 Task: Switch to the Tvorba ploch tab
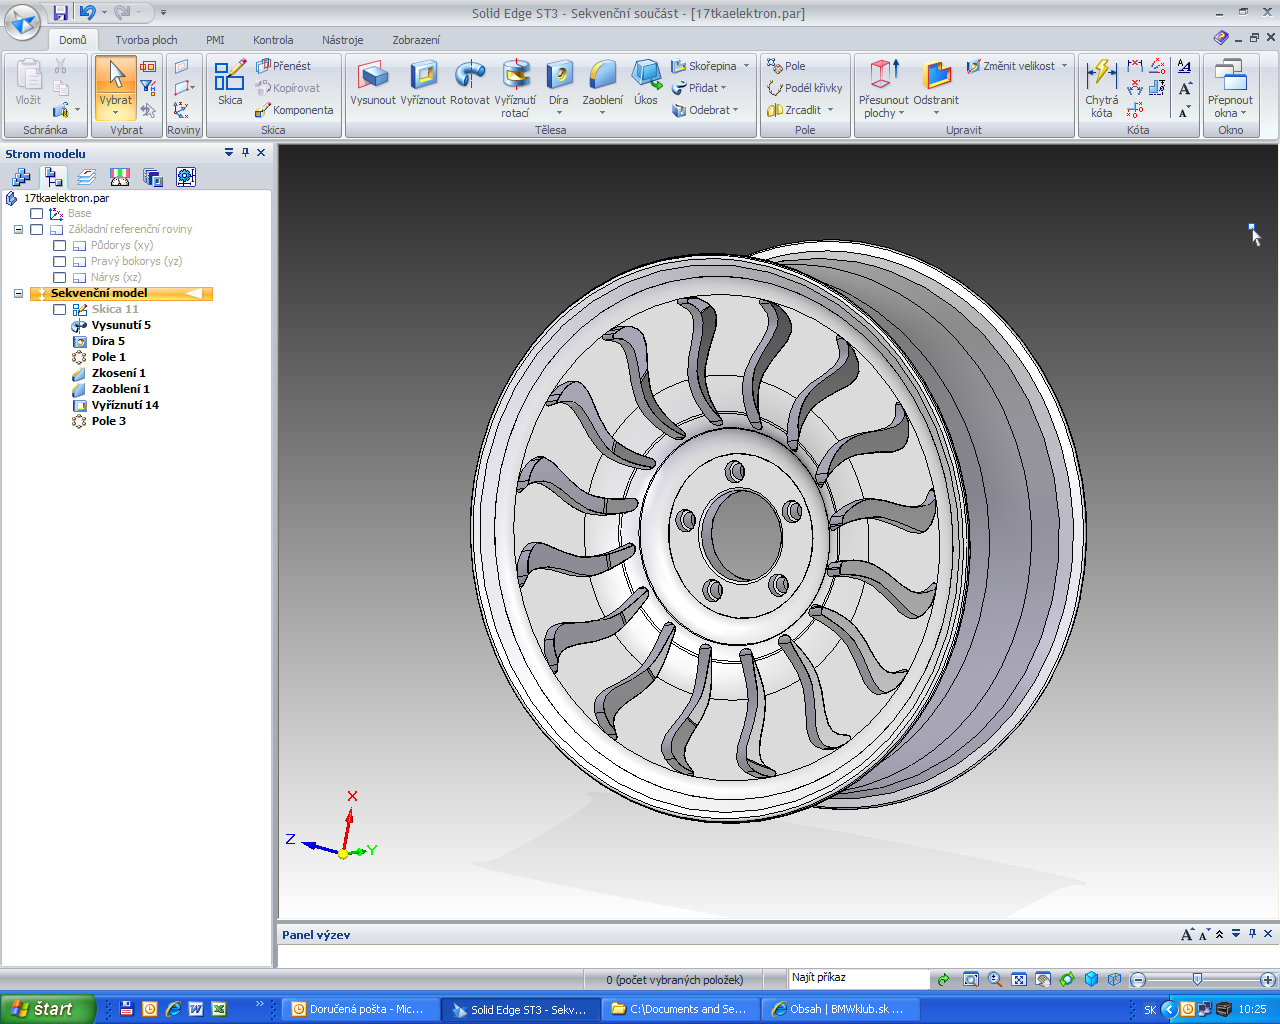pos(146,40)
